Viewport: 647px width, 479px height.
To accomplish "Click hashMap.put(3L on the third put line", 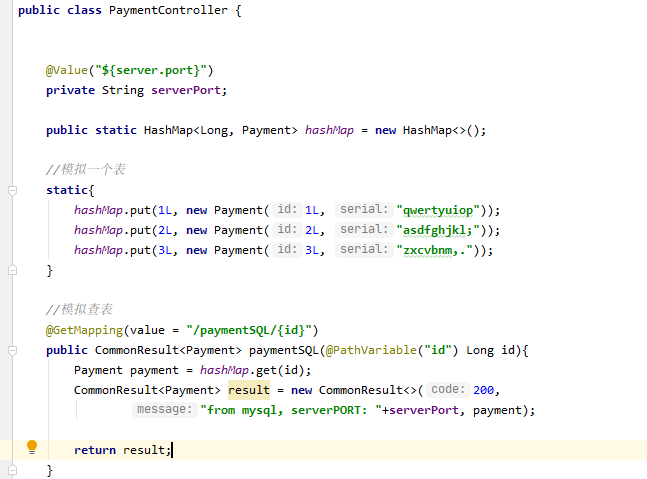I will click(x=122, y=250).
